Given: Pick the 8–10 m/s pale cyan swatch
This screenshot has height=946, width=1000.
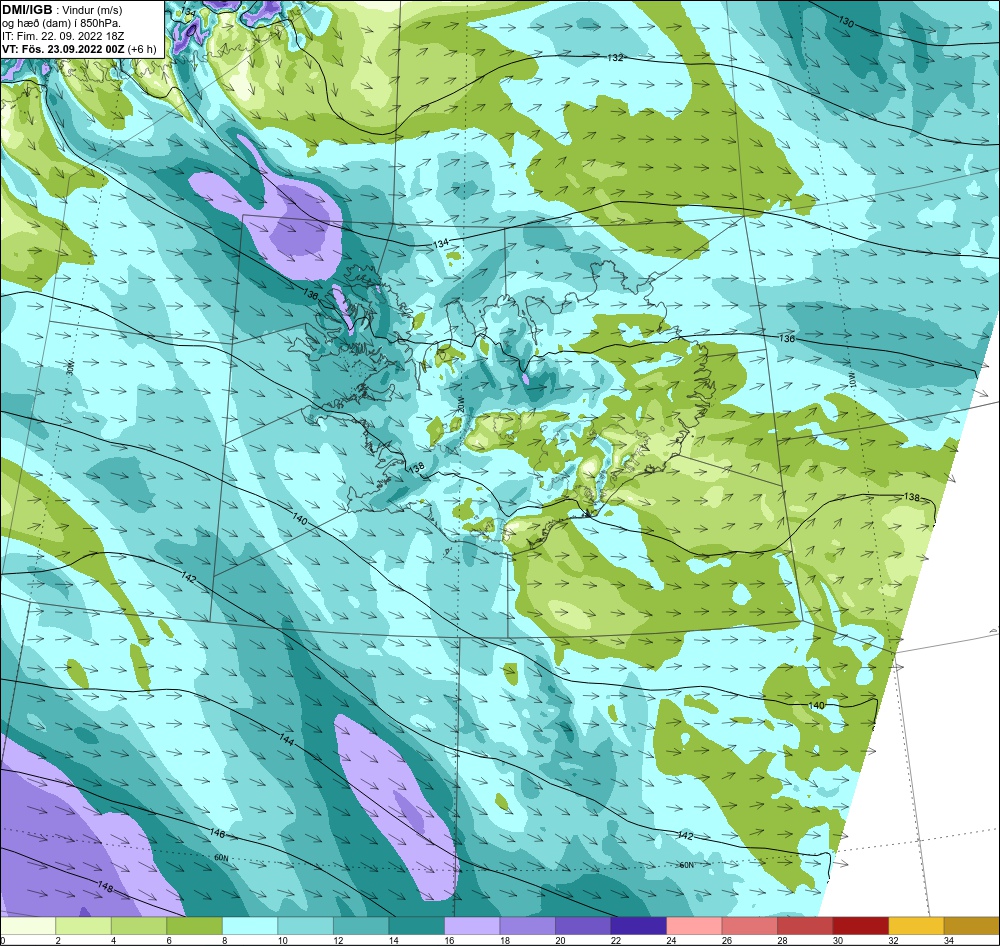Looking at the screenshot, I should coord(250,926).
